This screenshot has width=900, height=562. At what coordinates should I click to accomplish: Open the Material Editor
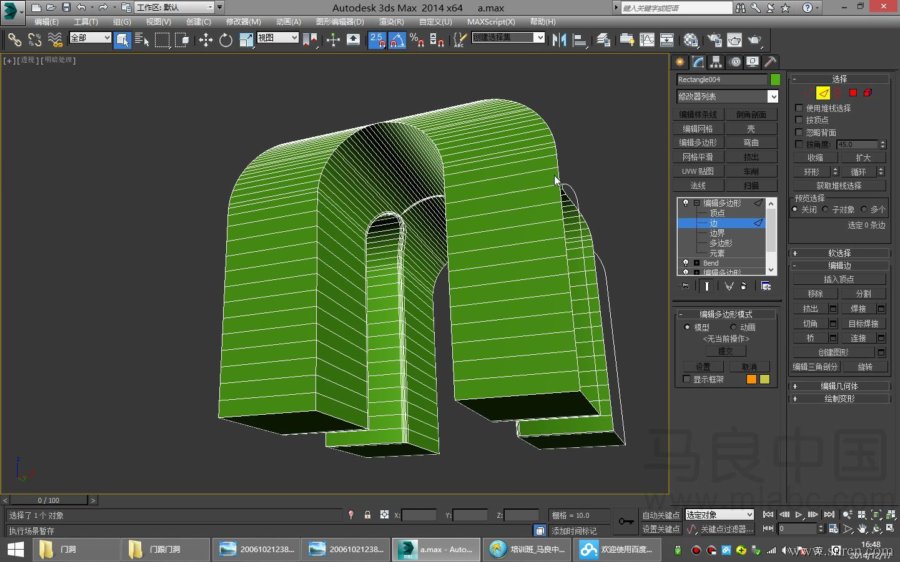[691, 40]
